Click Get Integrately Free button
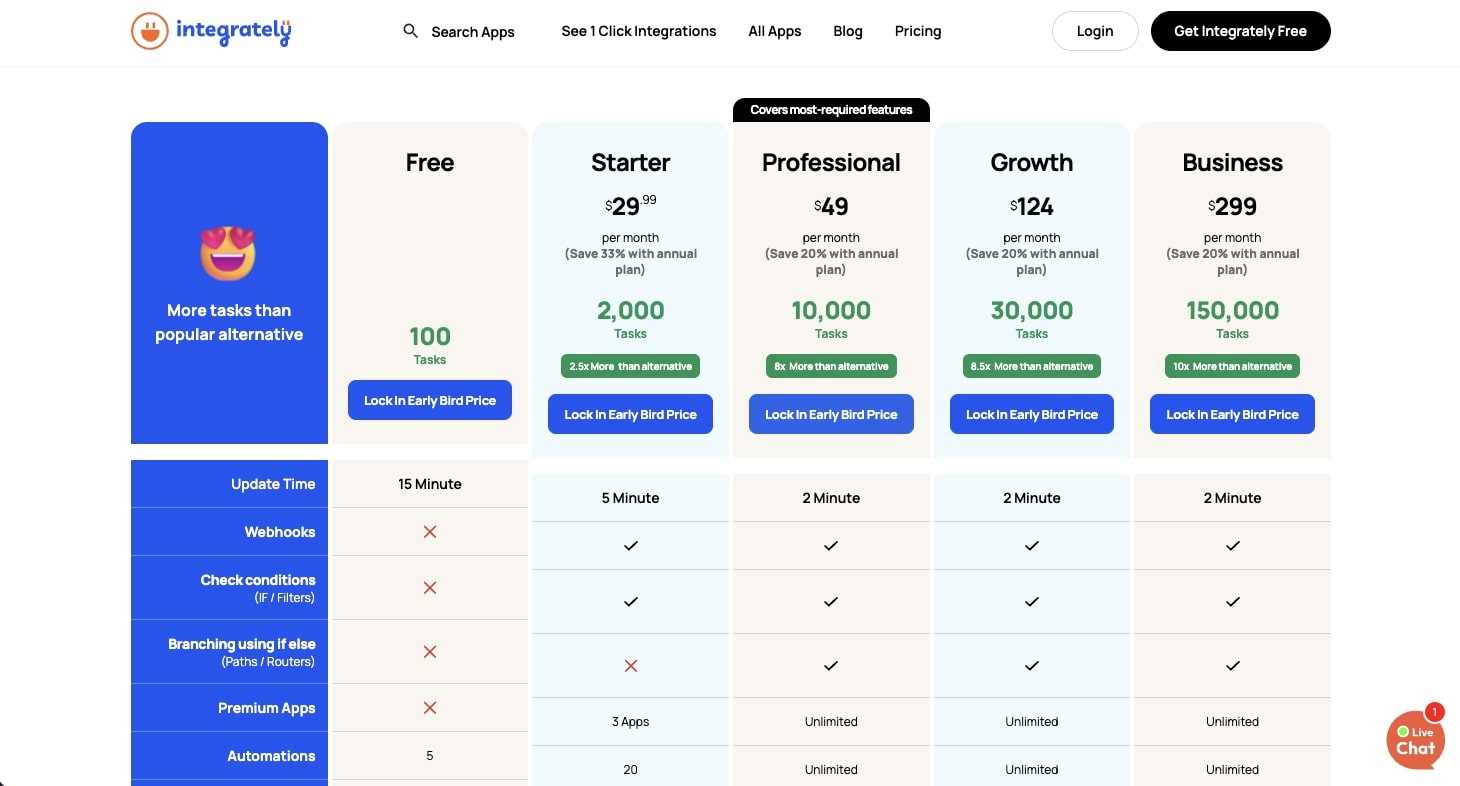Viewport: 1460px width, 786px height. tap(1241, 31)
